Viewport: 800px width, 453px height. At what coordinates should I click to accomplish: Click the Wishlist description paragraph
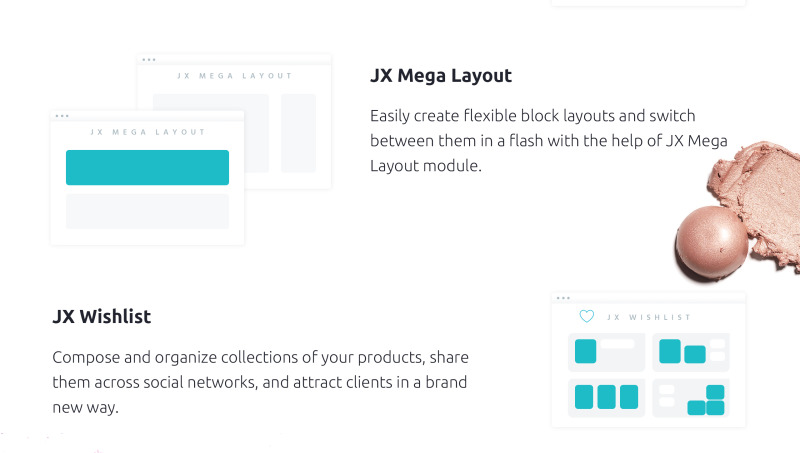click(260, 382)
